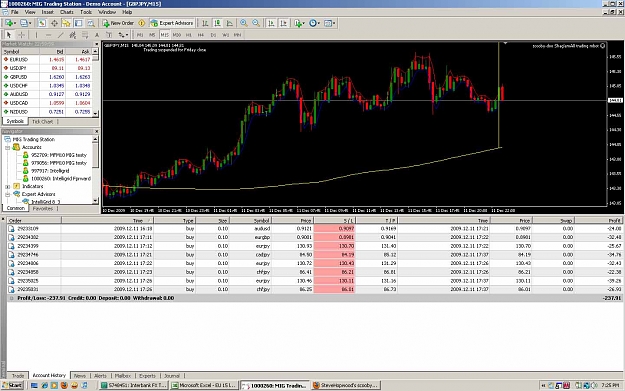This screenshot has height=391, width=625.
Task: Switch to SteveHopwood's Firefox taskbar window
Action: (346, 385)
